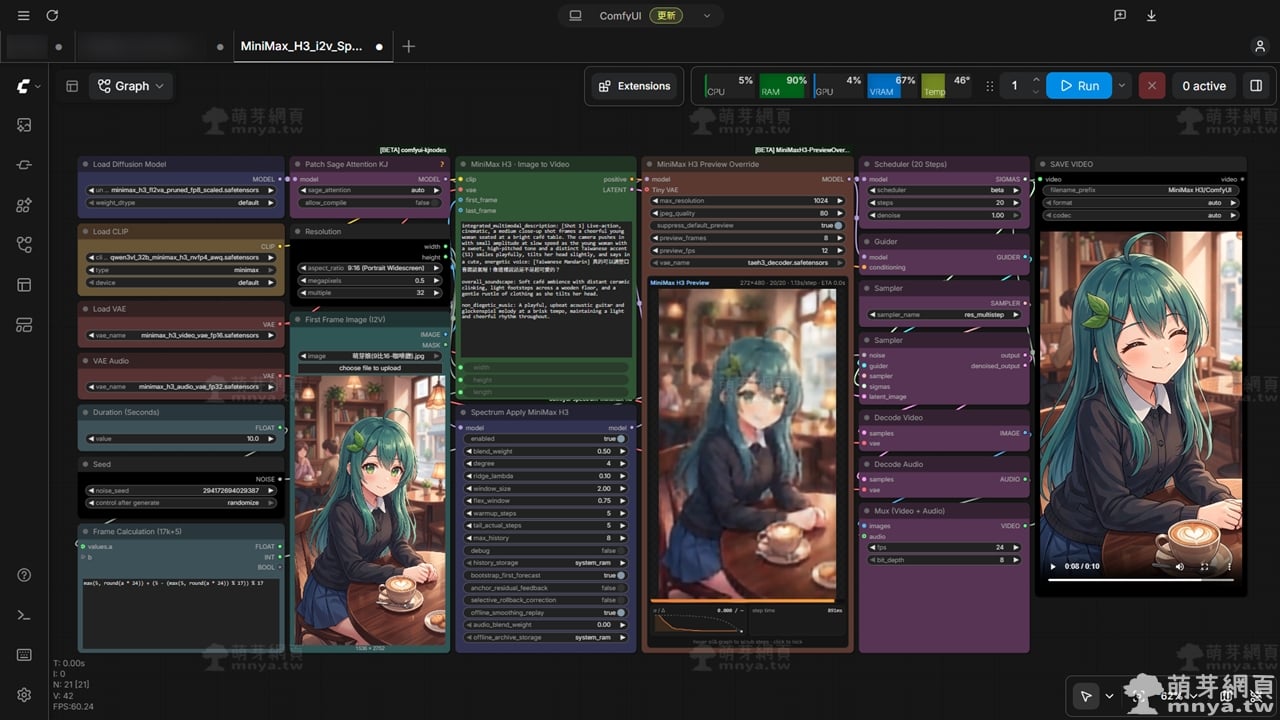Click choose file to upload

coord(370,368)
